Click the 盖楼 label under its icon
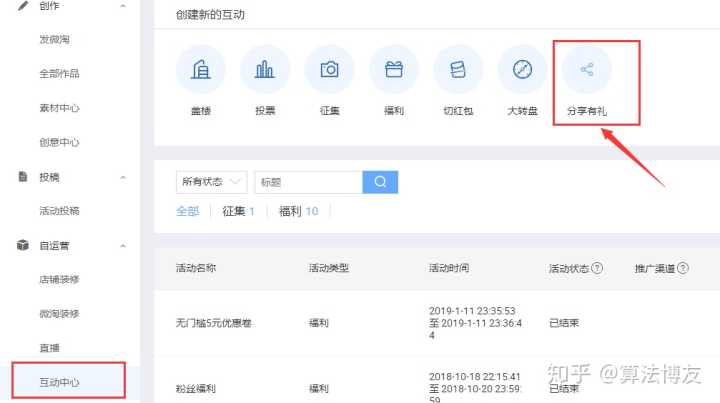This screenshot has height=403, width=720. (x=201, y=111)
